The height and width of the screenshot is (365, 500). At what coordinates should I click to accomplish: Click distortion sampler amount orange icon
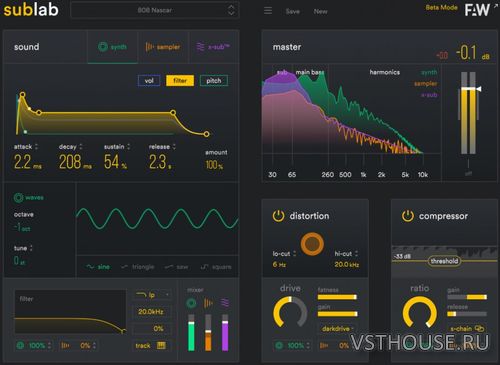(x=324, y=345)
